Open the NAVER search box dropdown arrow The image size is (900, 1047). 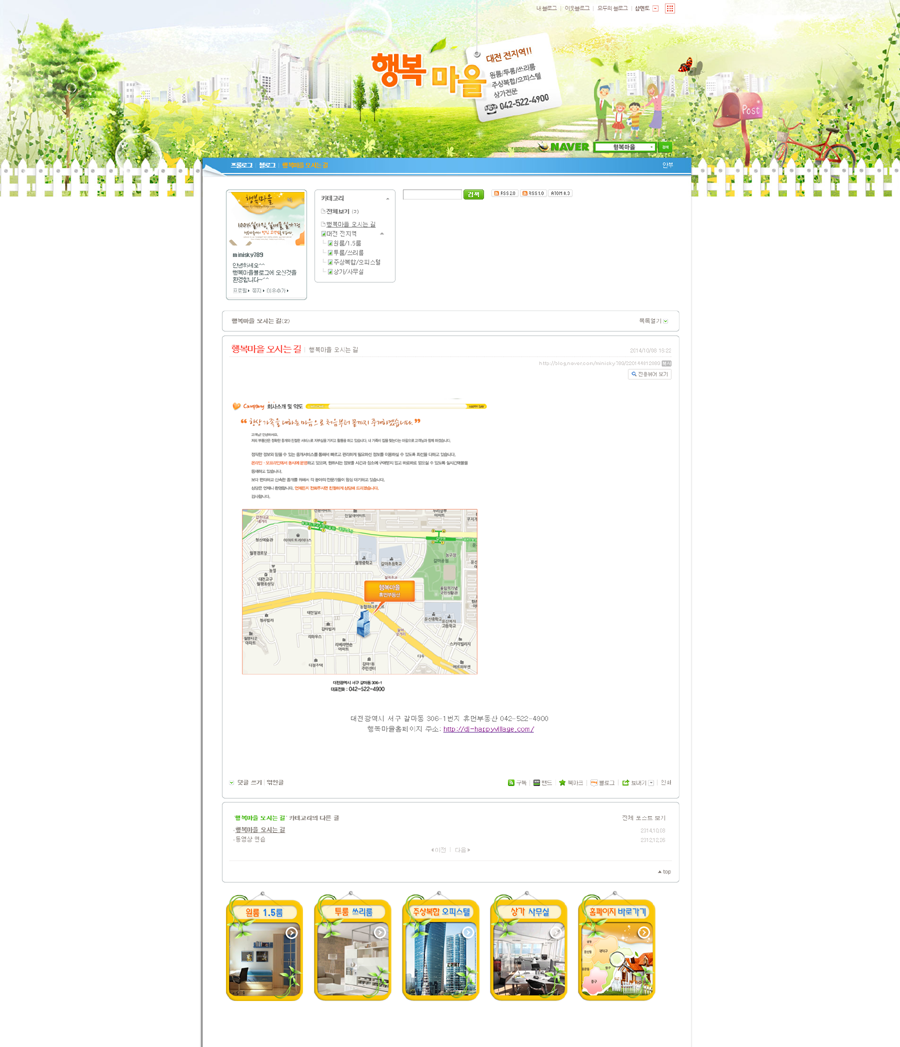[x=651, y=147]
